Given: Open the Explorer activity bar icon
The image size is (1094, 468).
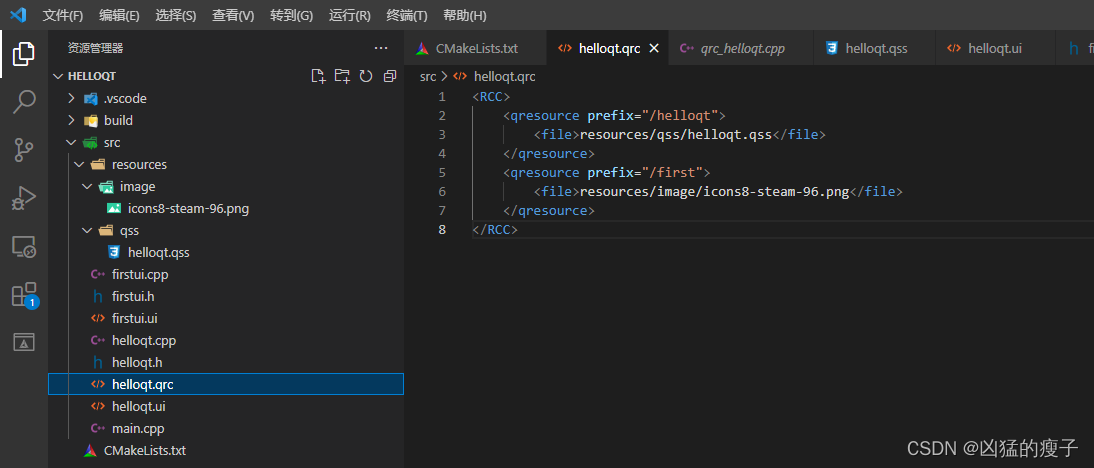Looking at the screenshot, I should click(x=24, y=54).
